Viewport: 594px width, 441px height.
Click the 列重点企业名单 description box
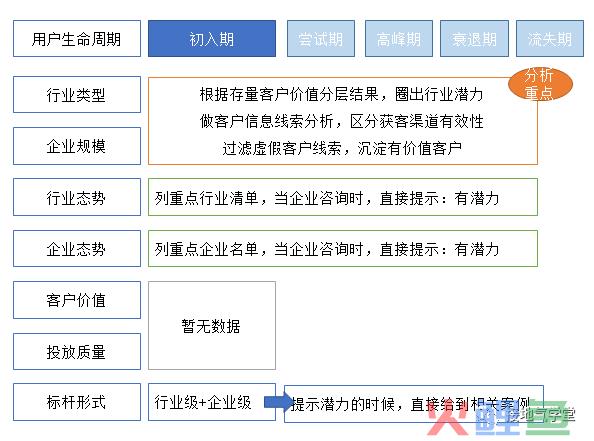click(343, 249)
